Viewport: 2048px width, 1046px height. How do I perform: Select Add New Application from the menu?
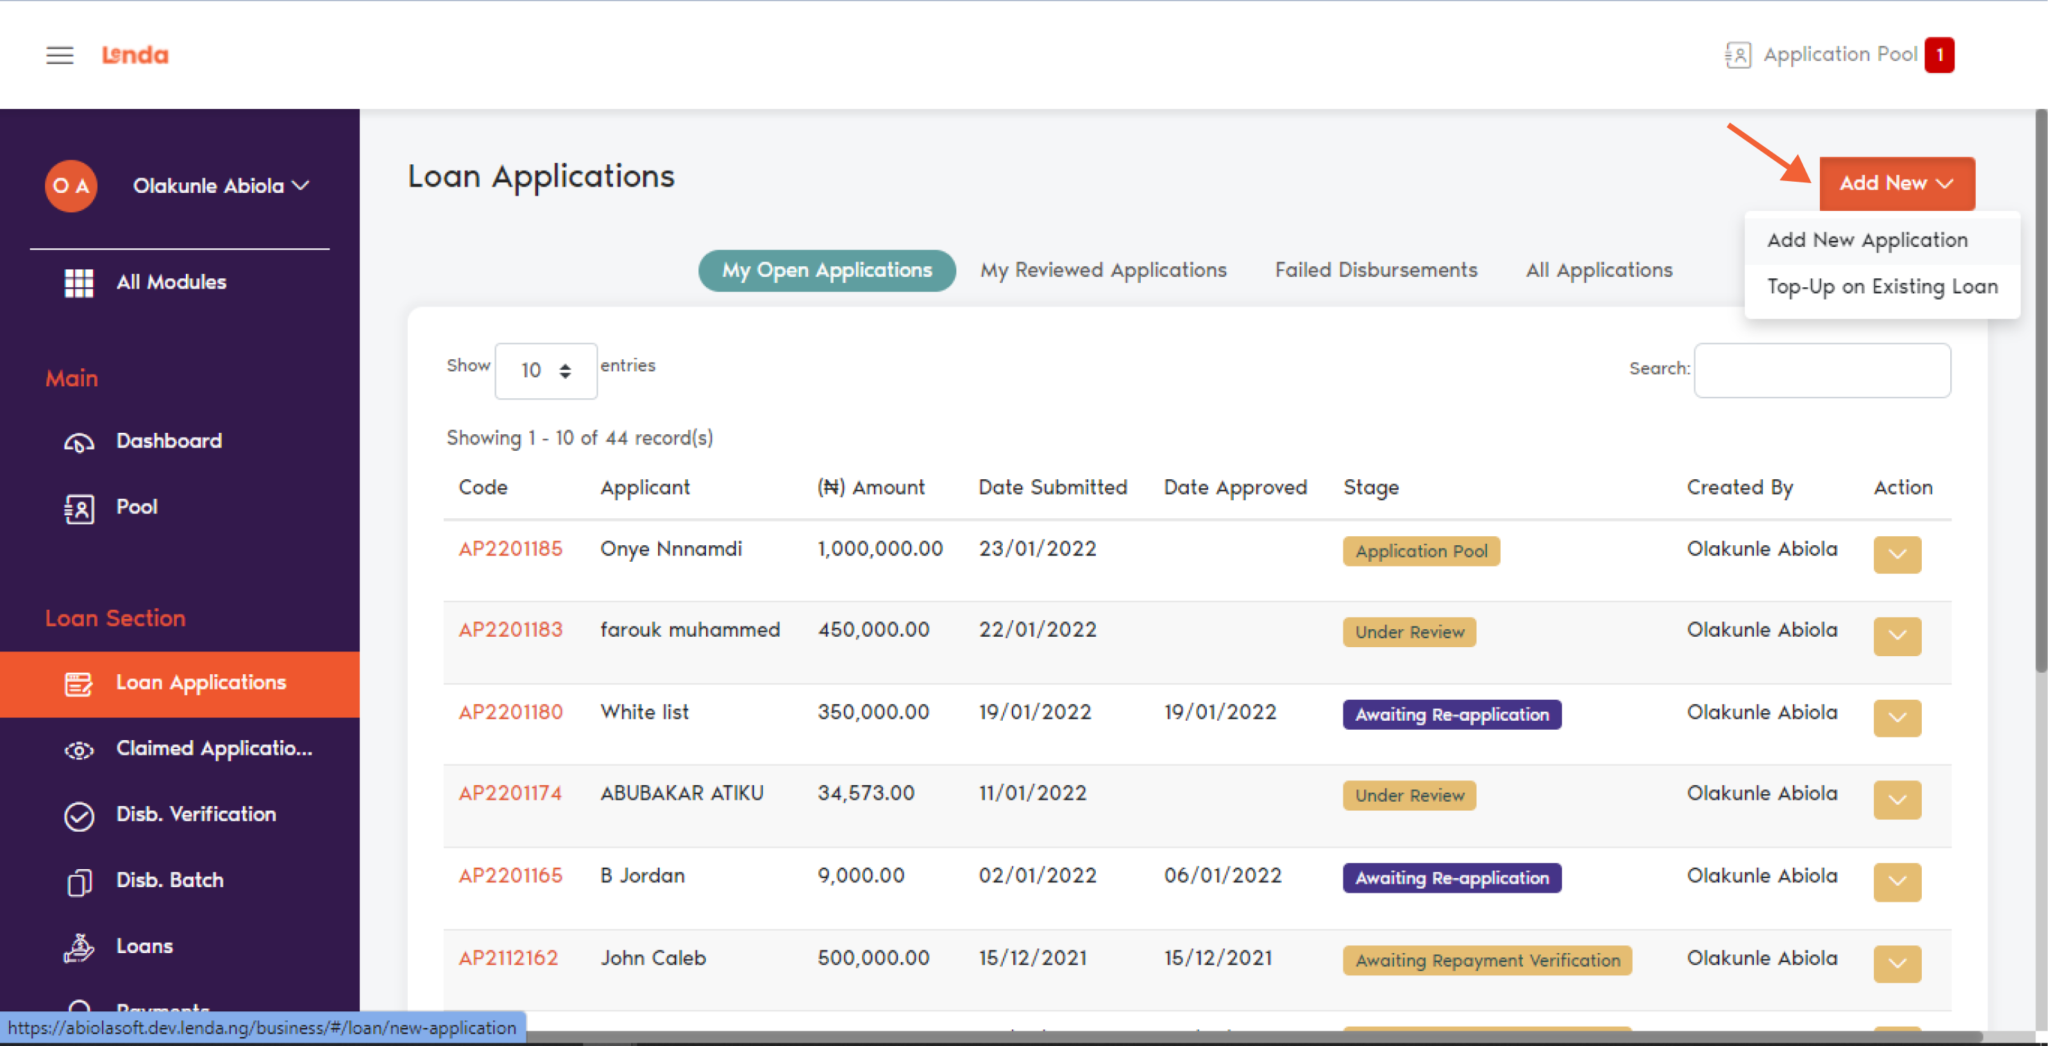click(1867, 239)
